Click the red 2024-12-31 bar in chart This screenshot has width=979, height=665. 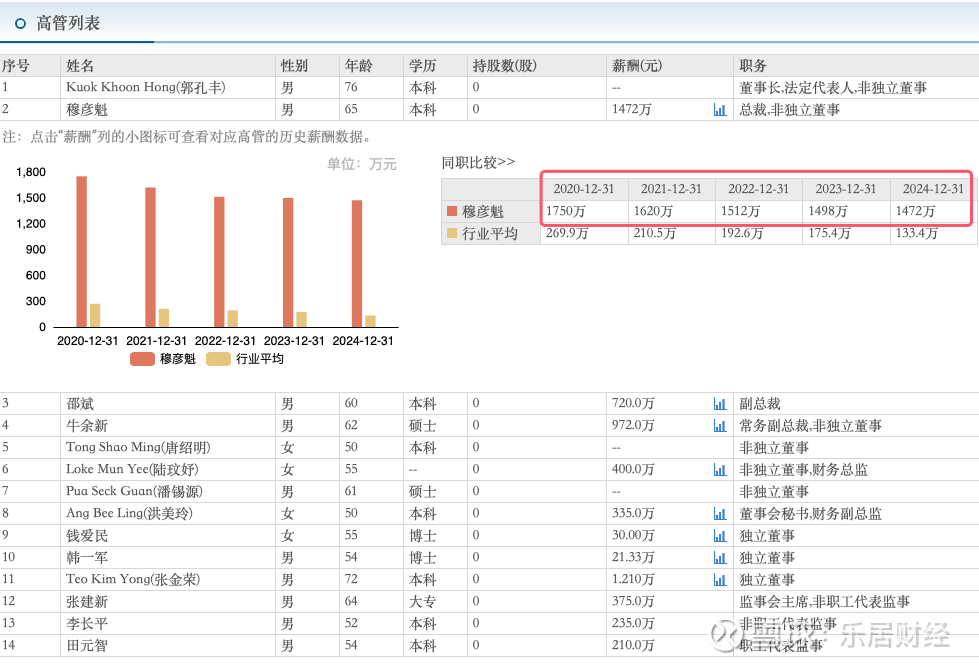click(357, 264)
